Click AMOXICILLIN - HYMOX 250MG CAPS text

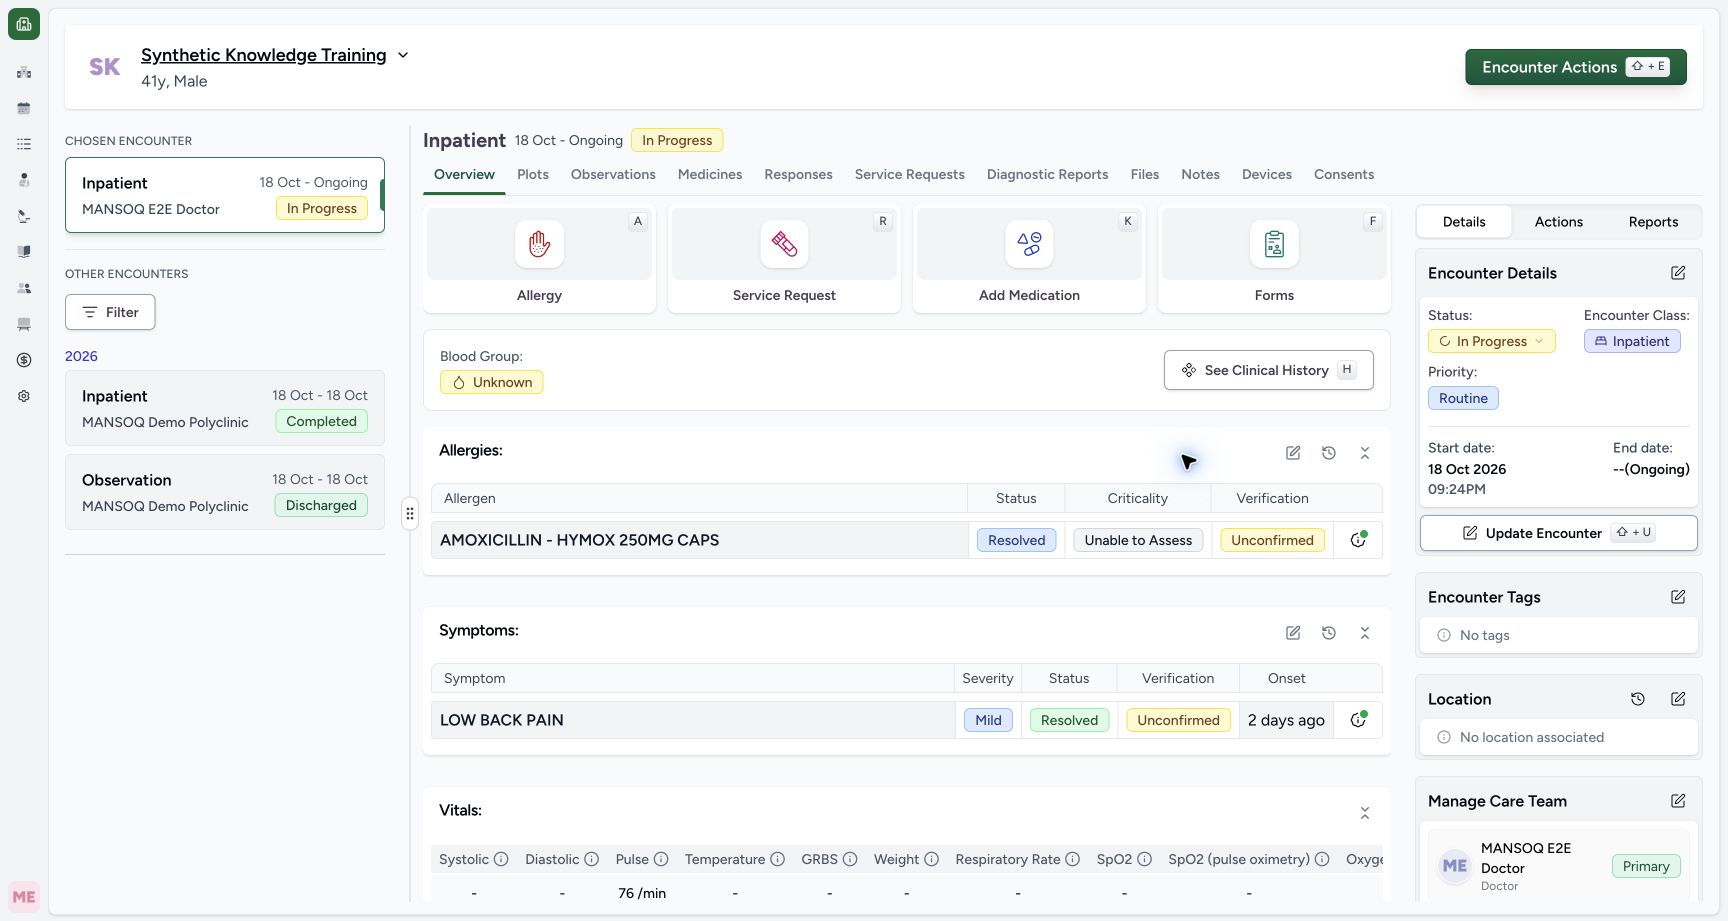(x=579, y=540)
